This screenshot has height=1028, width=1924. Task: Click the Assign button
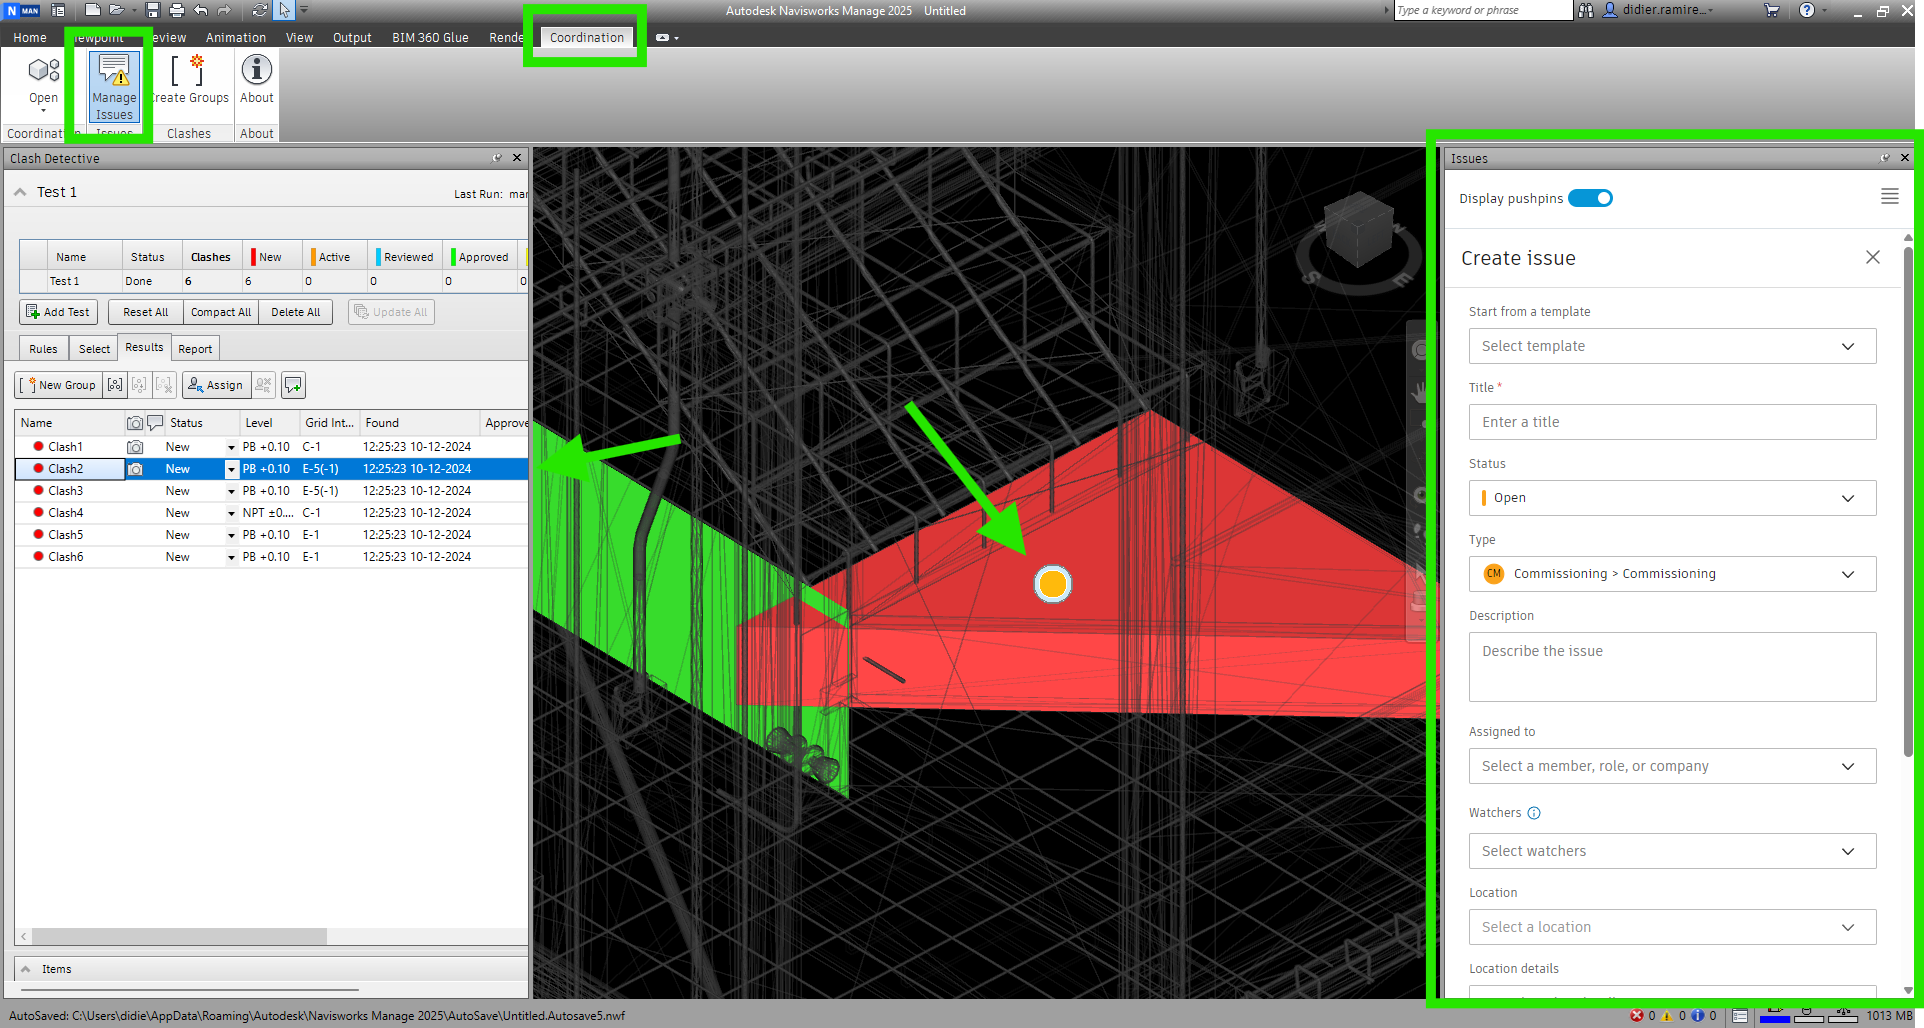(215, 385)
